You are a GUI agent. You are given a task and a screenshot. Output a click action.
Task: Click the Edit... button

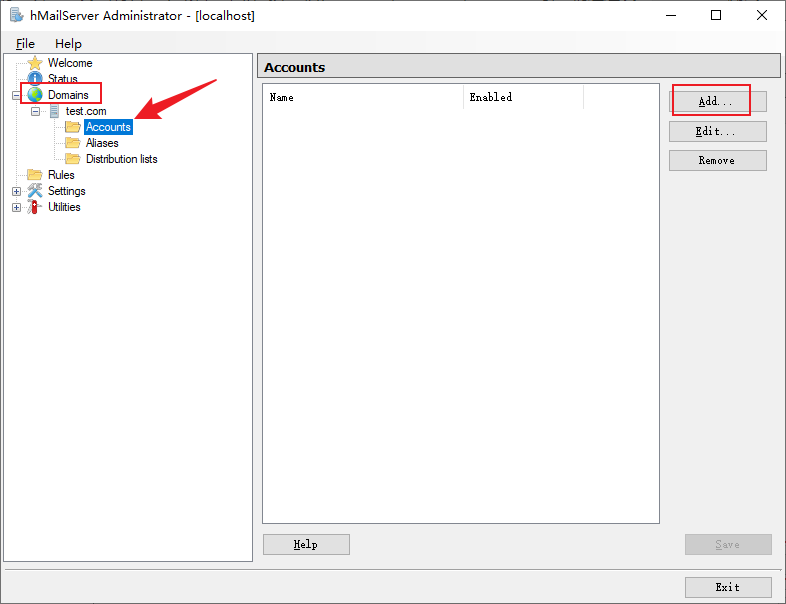[x=717, y=131]
